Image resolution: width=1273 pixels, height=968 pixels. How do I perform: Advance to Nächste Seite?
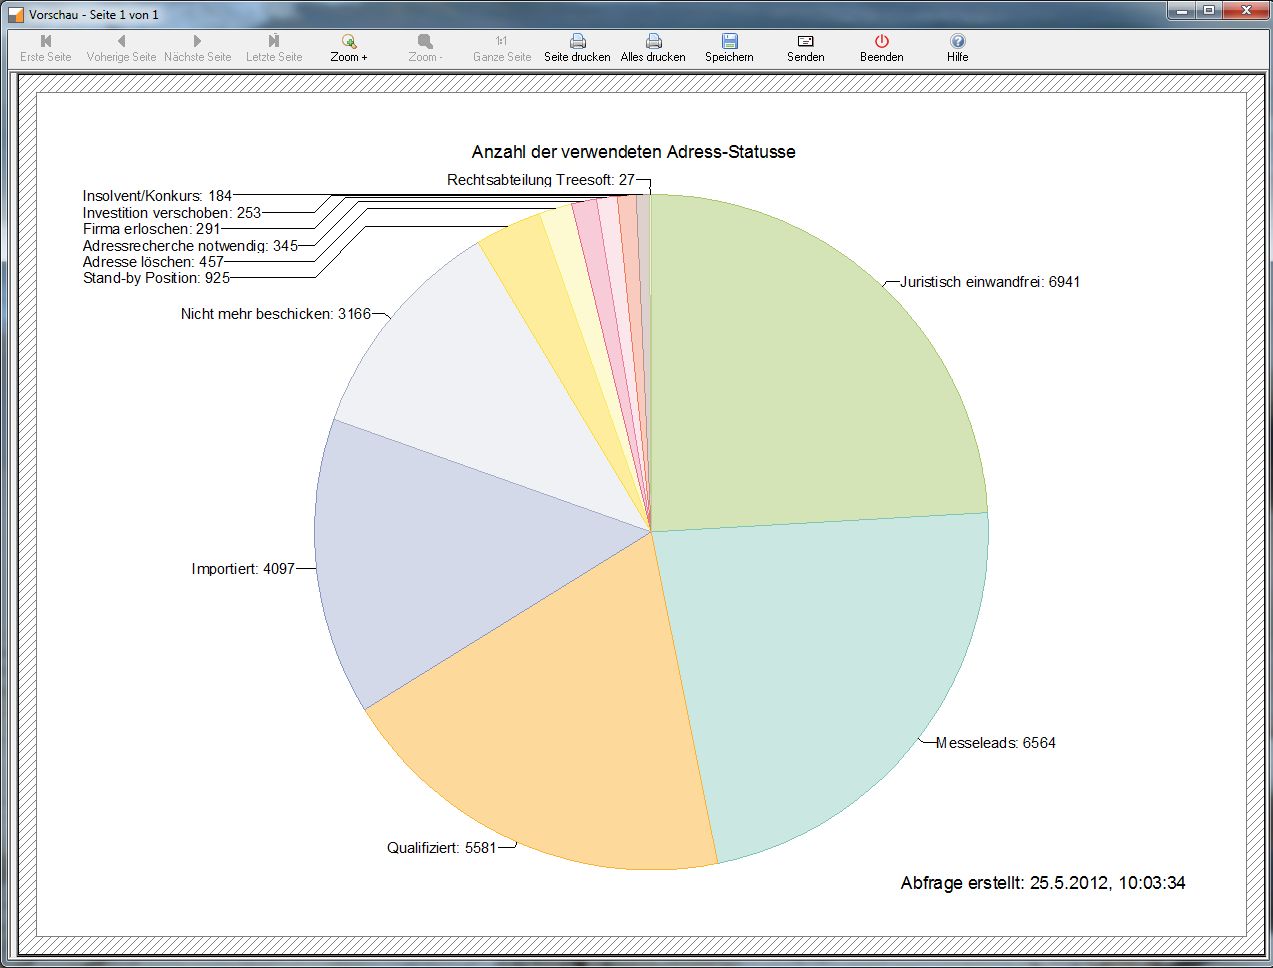197,42
